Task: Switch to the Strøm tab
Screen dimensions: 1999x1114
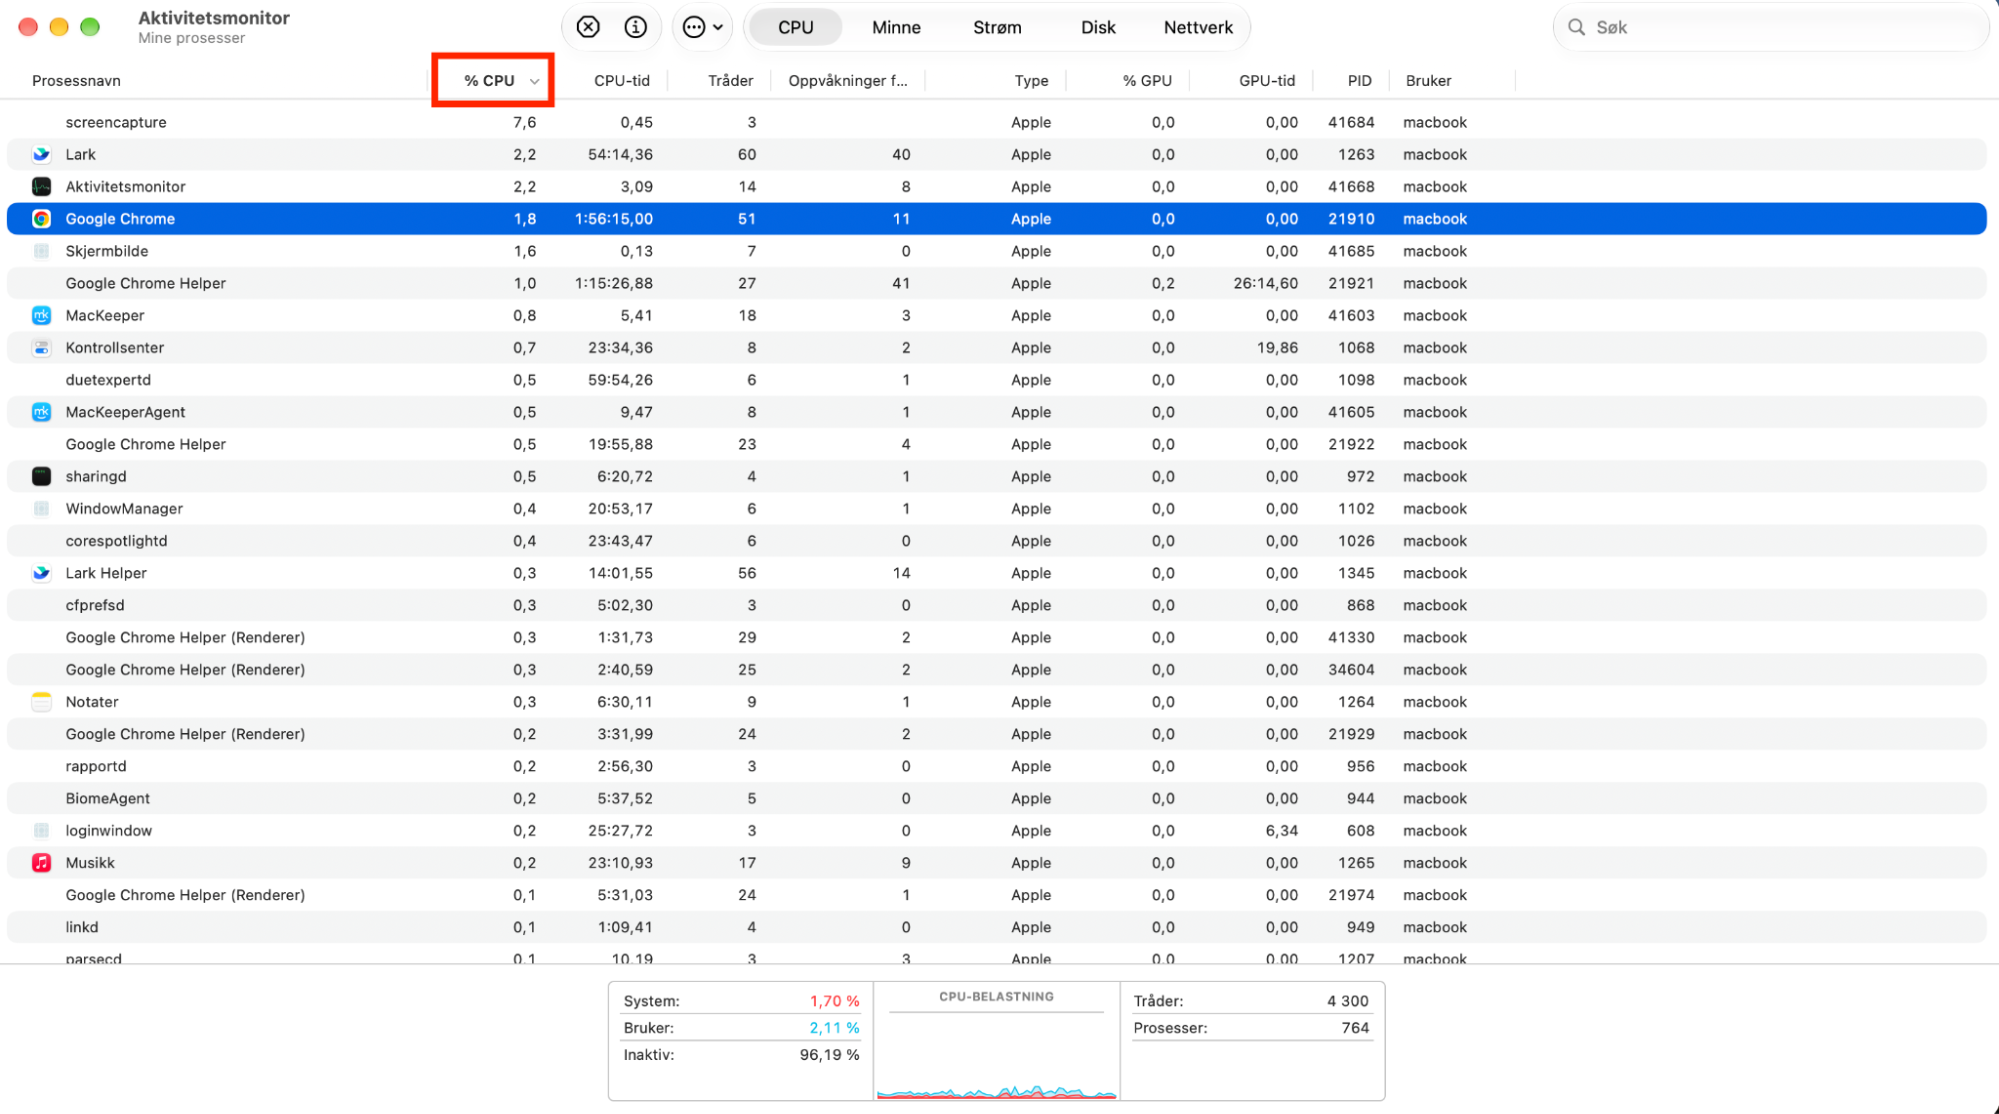Action: coord(997,27)
